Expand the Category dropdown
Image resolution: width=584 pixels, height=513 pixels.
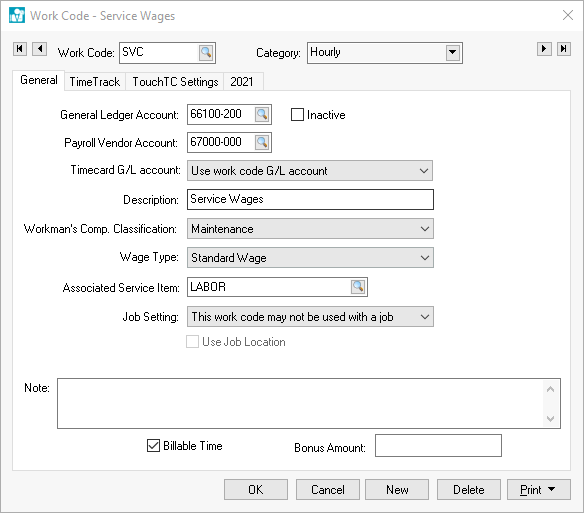(x=453, y=53)
